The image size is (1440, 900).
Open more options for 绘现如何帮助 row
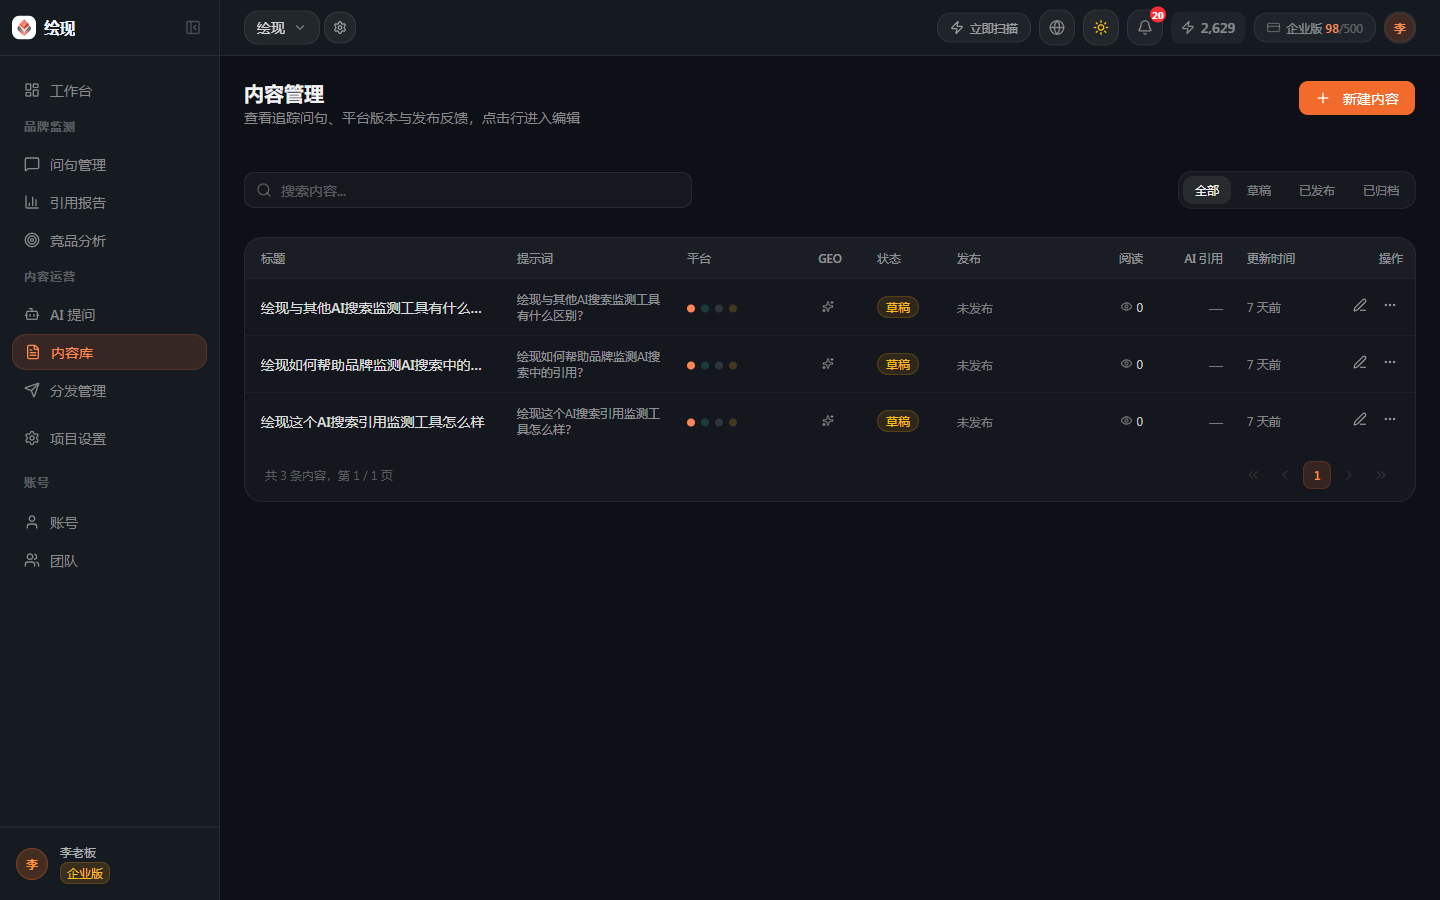[x=1390, y=362]
